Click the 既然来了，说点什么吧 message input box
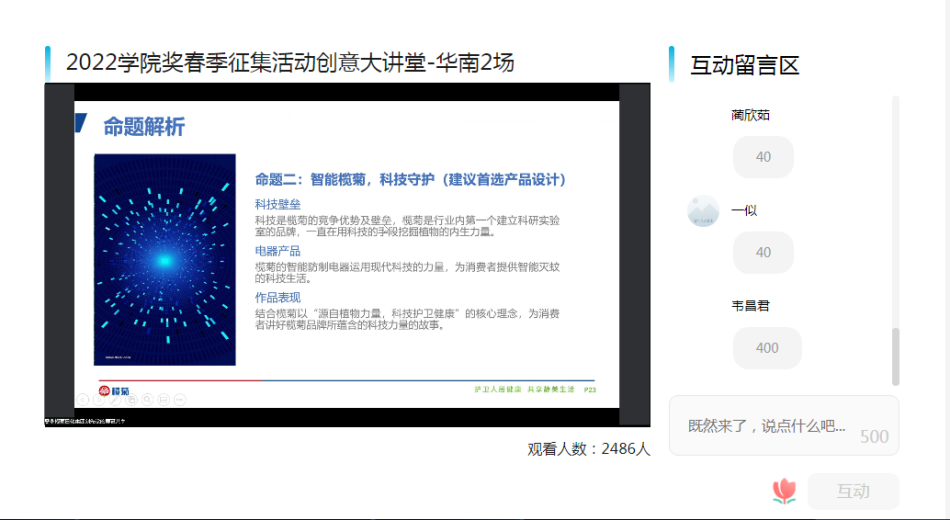The width and height of the screenshot is (950, 520). (784, 425)
